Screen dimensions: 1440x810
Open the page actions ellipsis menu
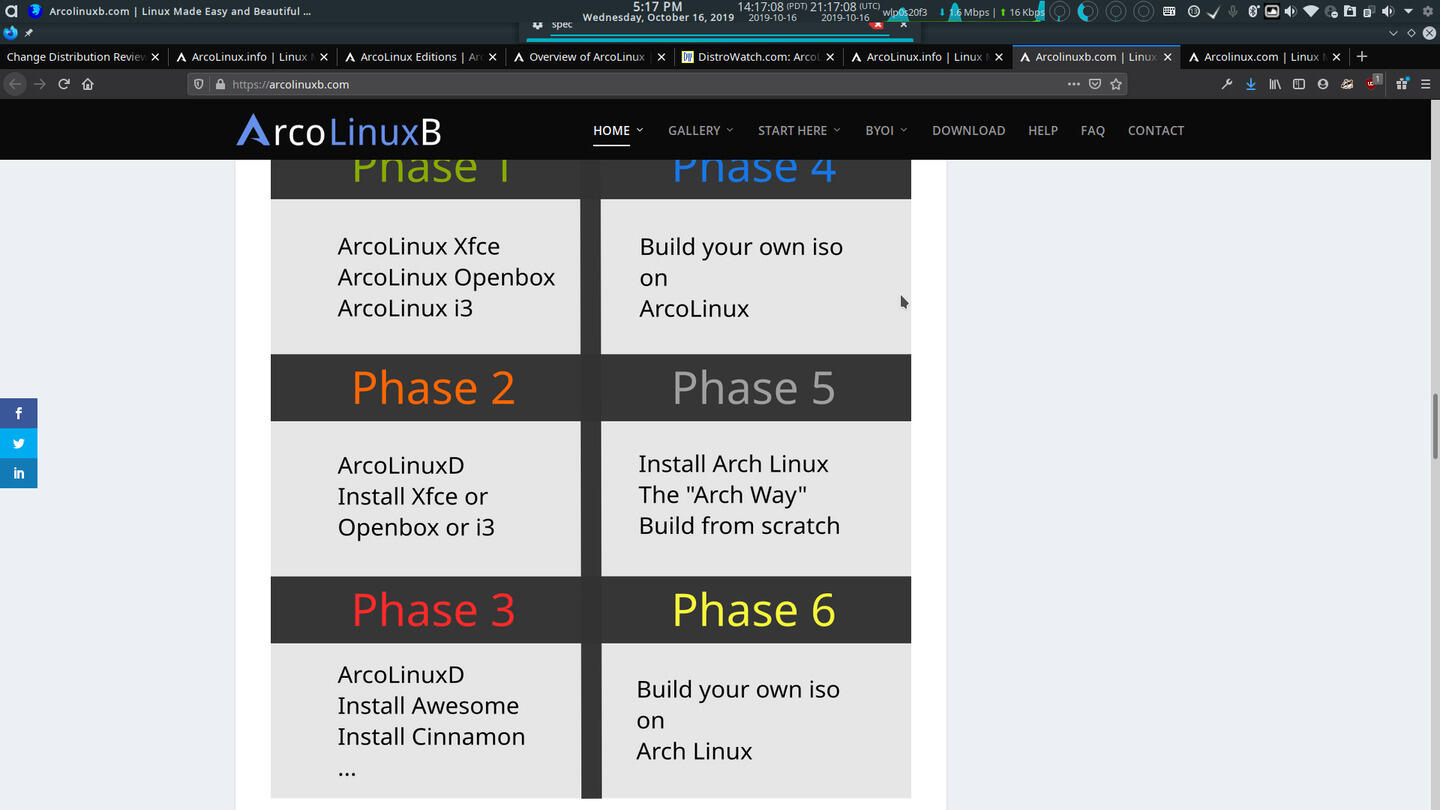pos(1074,84)
